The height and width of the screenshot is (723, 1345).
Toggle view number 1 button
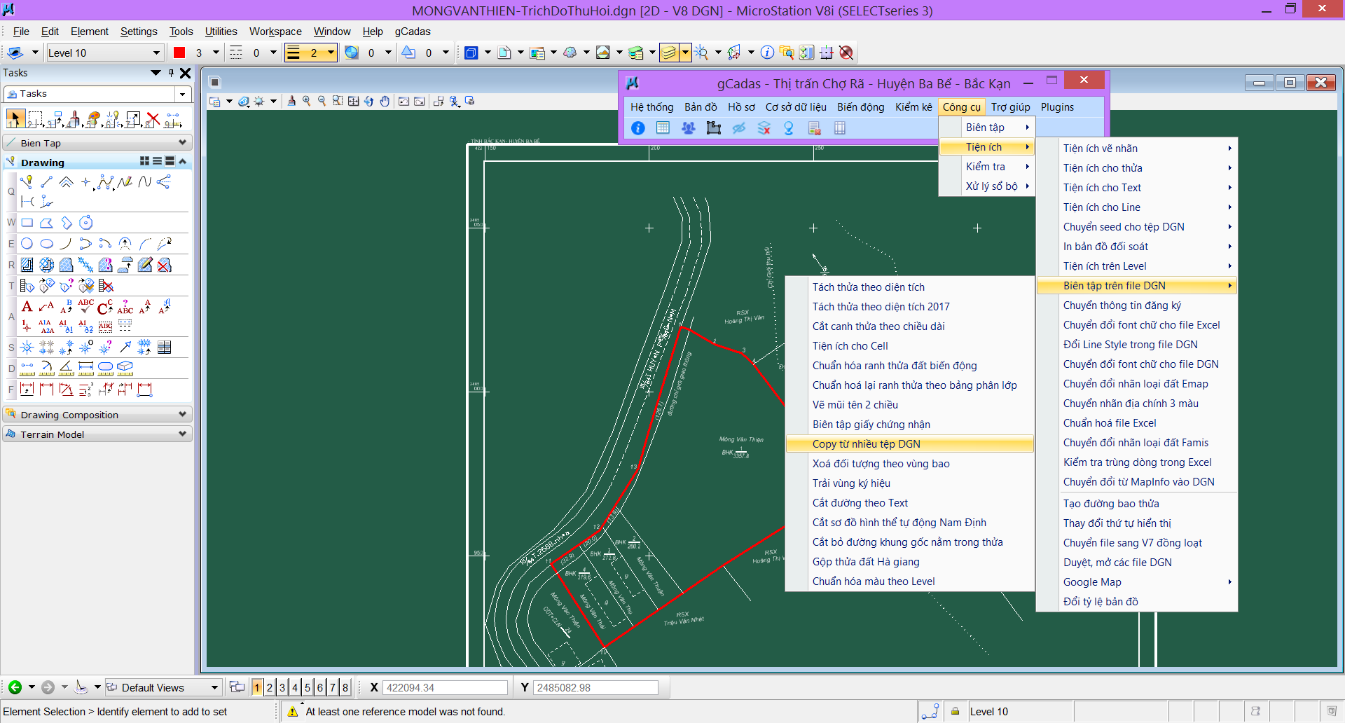click(x=258, y=687)
